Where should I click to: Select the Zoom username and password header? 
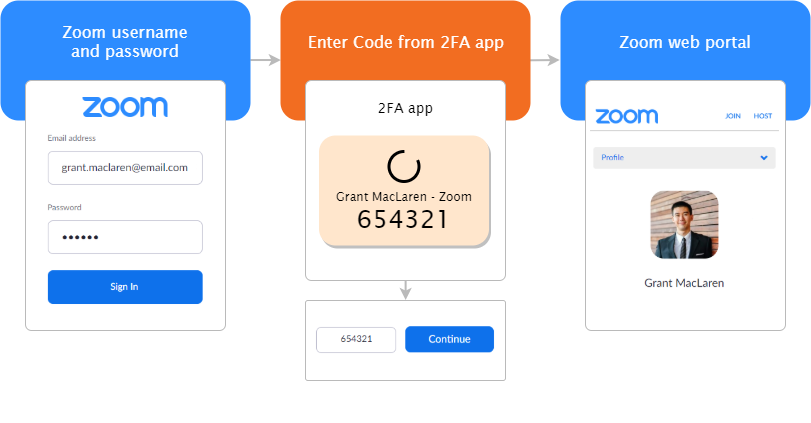click(x=125, y=42)
